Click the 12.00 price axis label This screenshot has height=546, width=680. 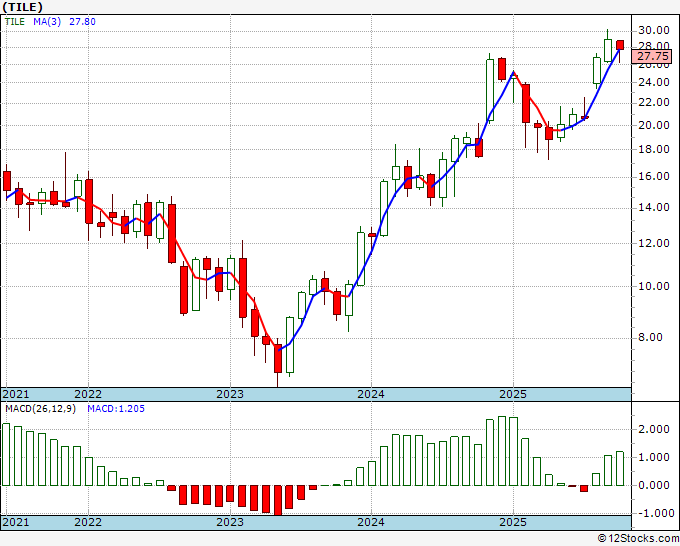point(653,243)
